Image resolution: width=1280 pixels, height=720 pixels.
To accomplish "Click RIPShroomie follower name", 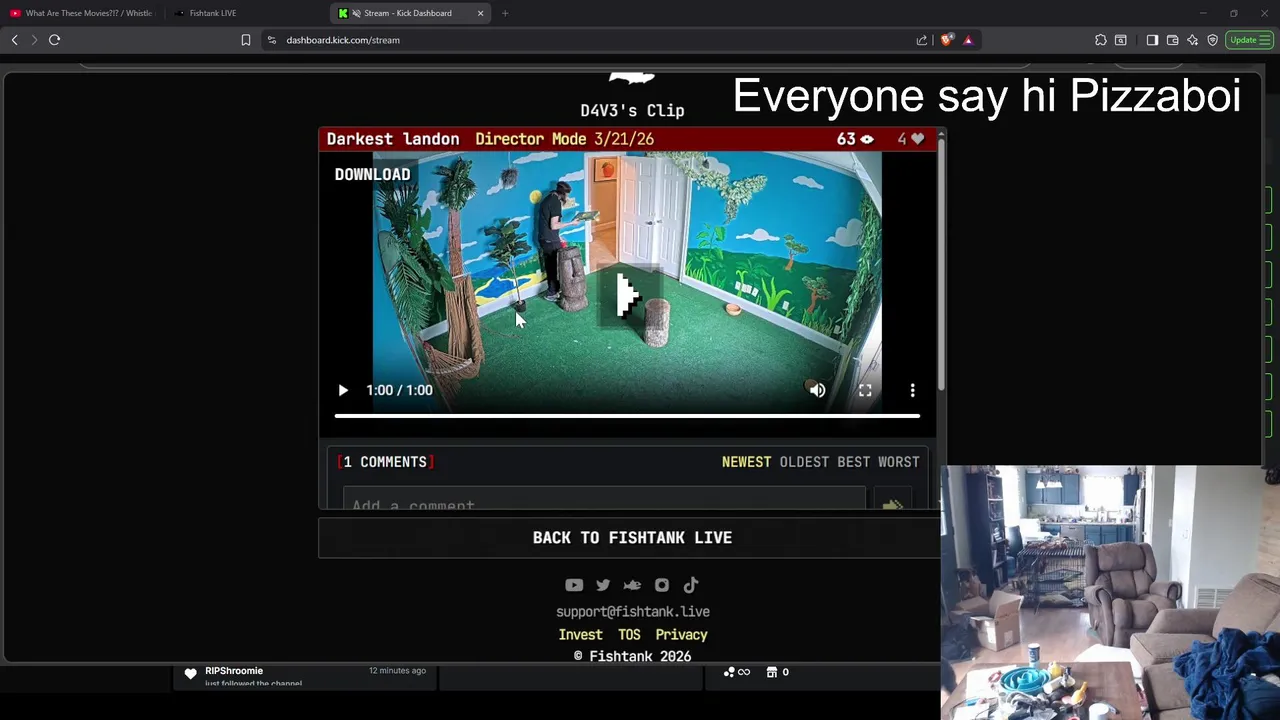I will click(x=234, y=671).
